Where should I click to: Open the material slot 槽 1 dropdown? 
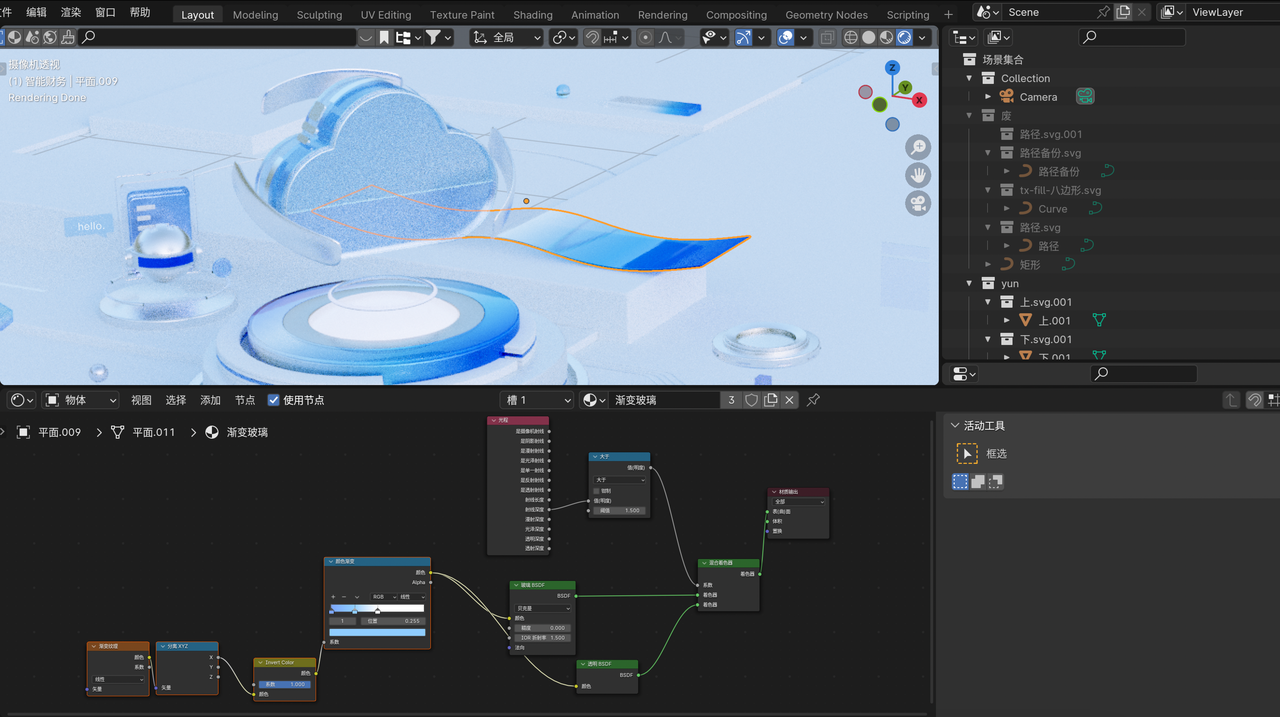click(537, 400)
